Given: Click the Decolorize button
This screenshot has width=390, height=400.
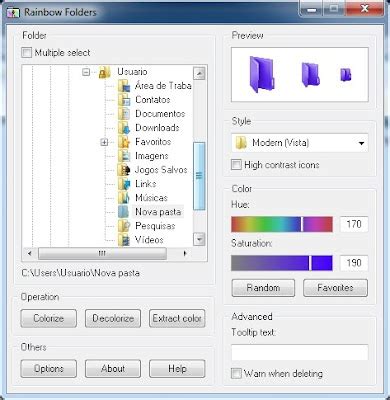Looking at the screenshot, I should pyautogui.click(x=113, y=318).
